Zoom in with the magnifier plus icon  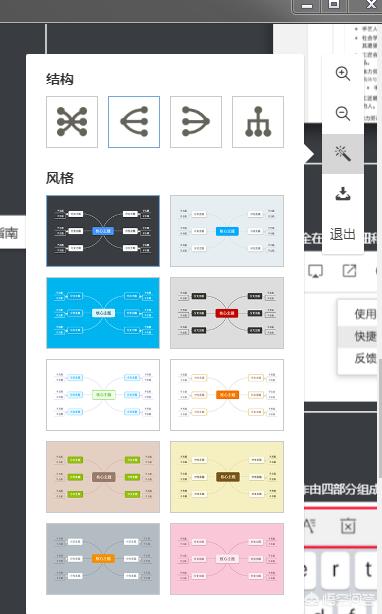point(343,74)
